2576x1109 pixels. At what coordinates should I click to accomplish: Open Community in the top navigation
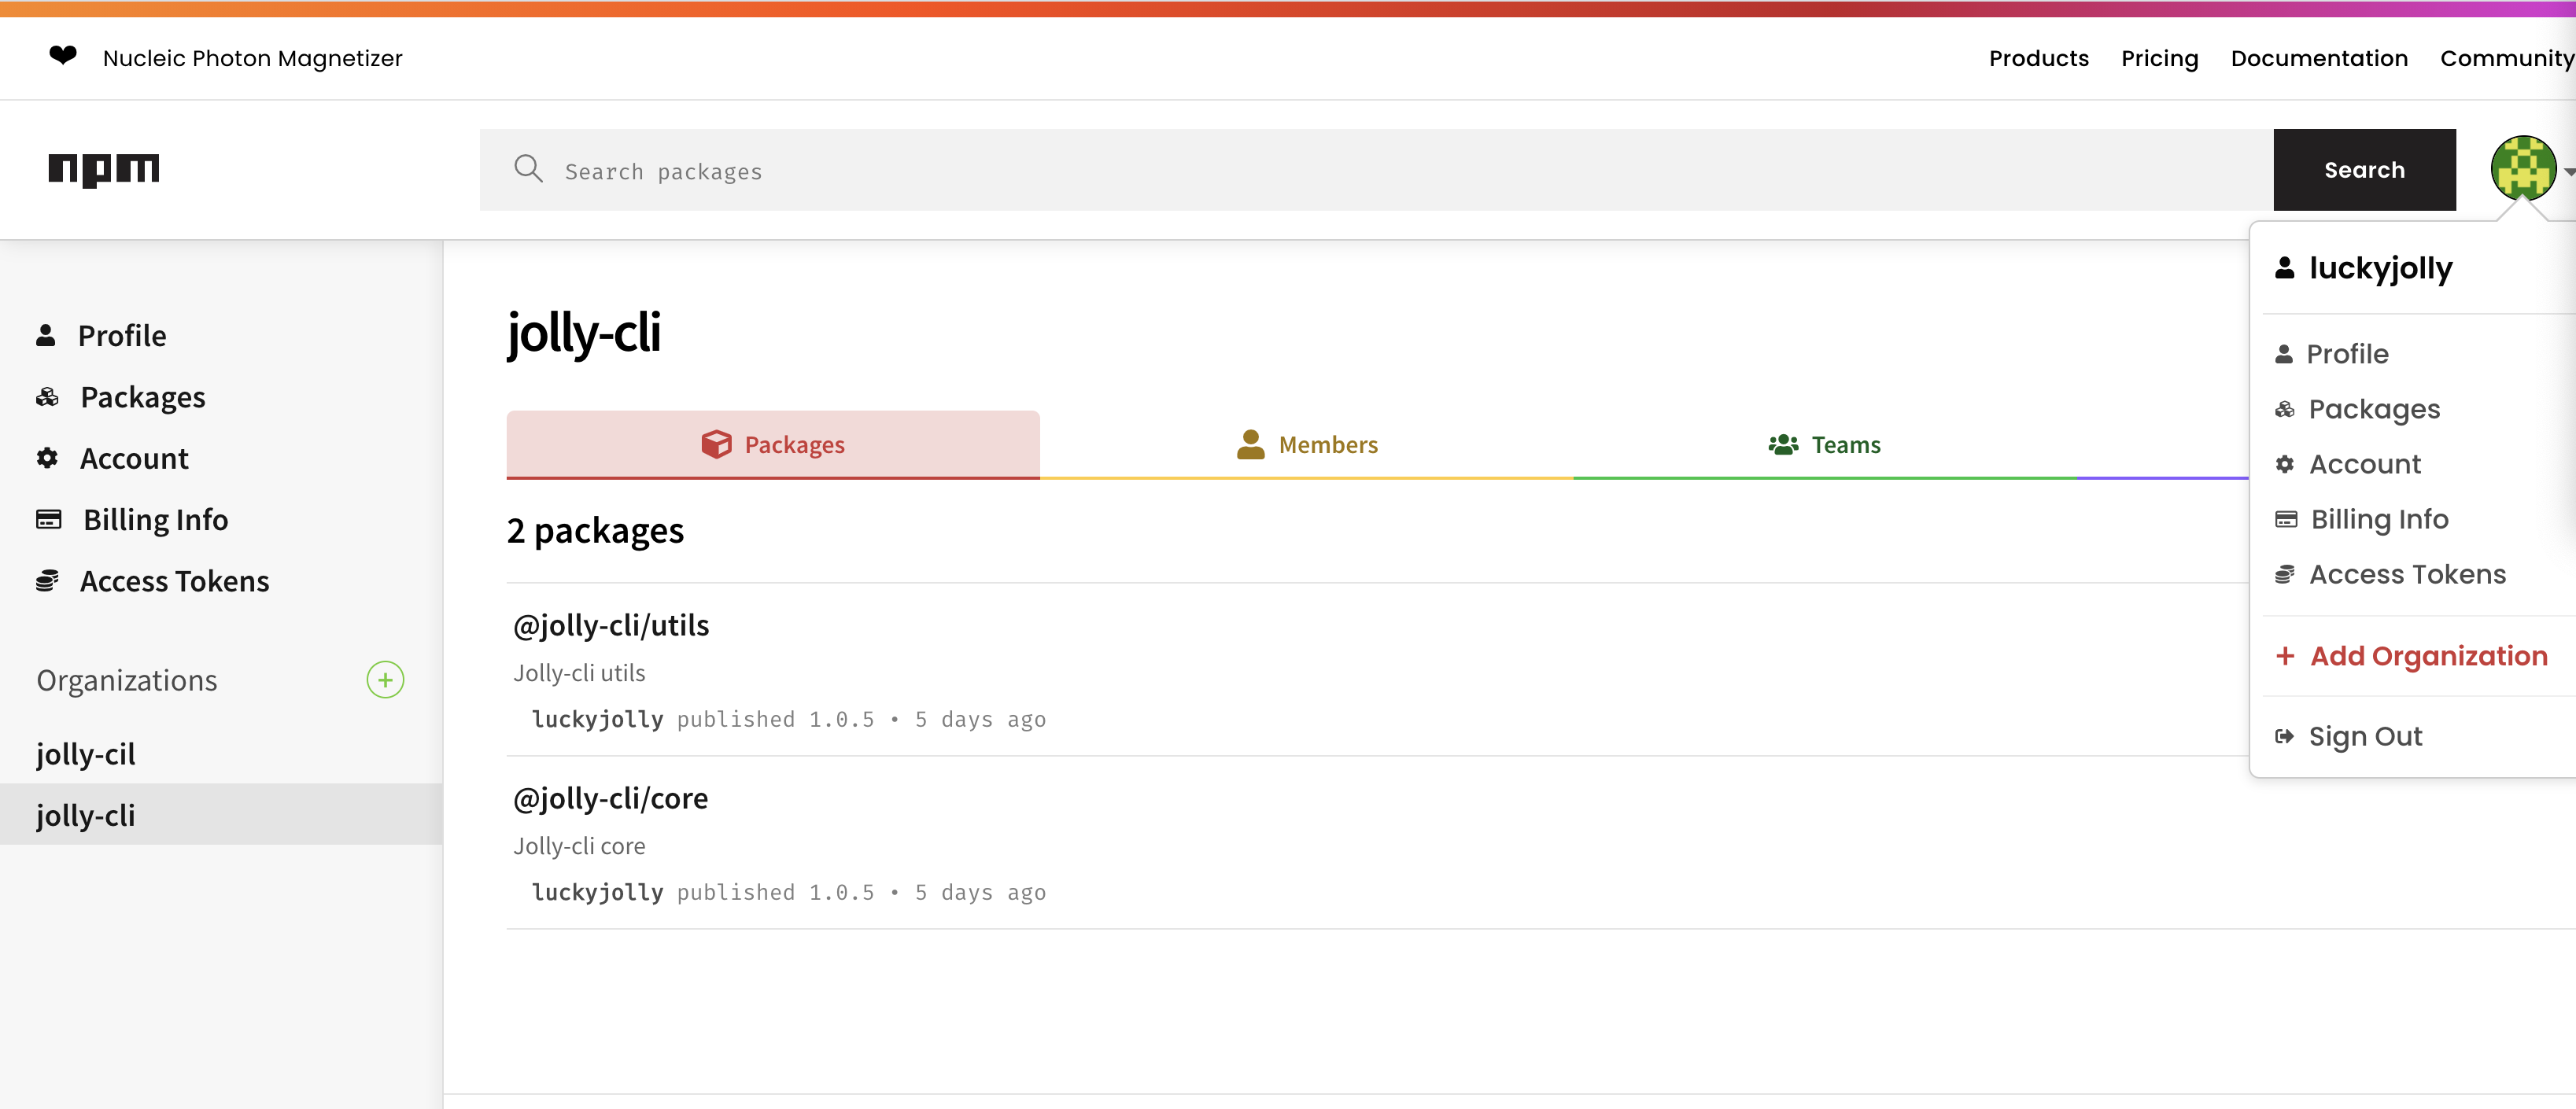tap(2507, 58)
